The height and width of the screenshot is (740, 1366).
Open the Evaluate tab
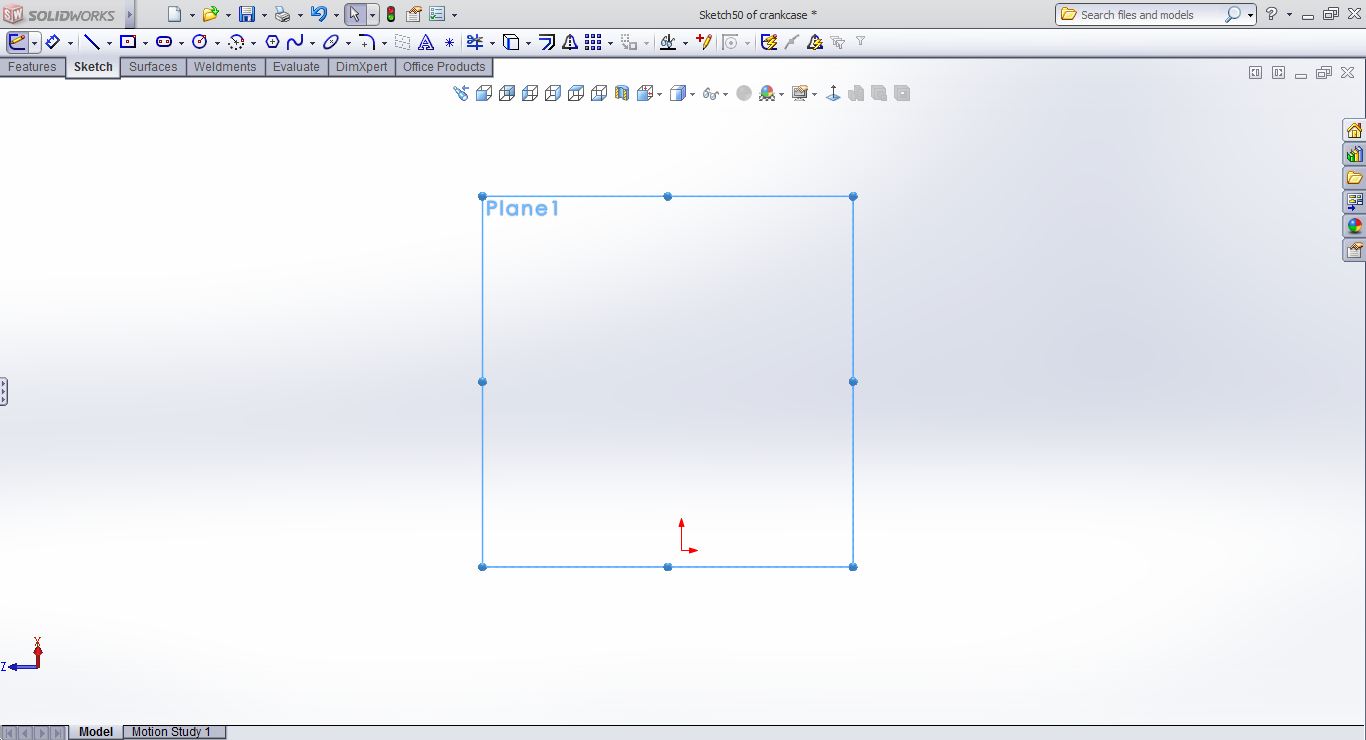(296, 67)
